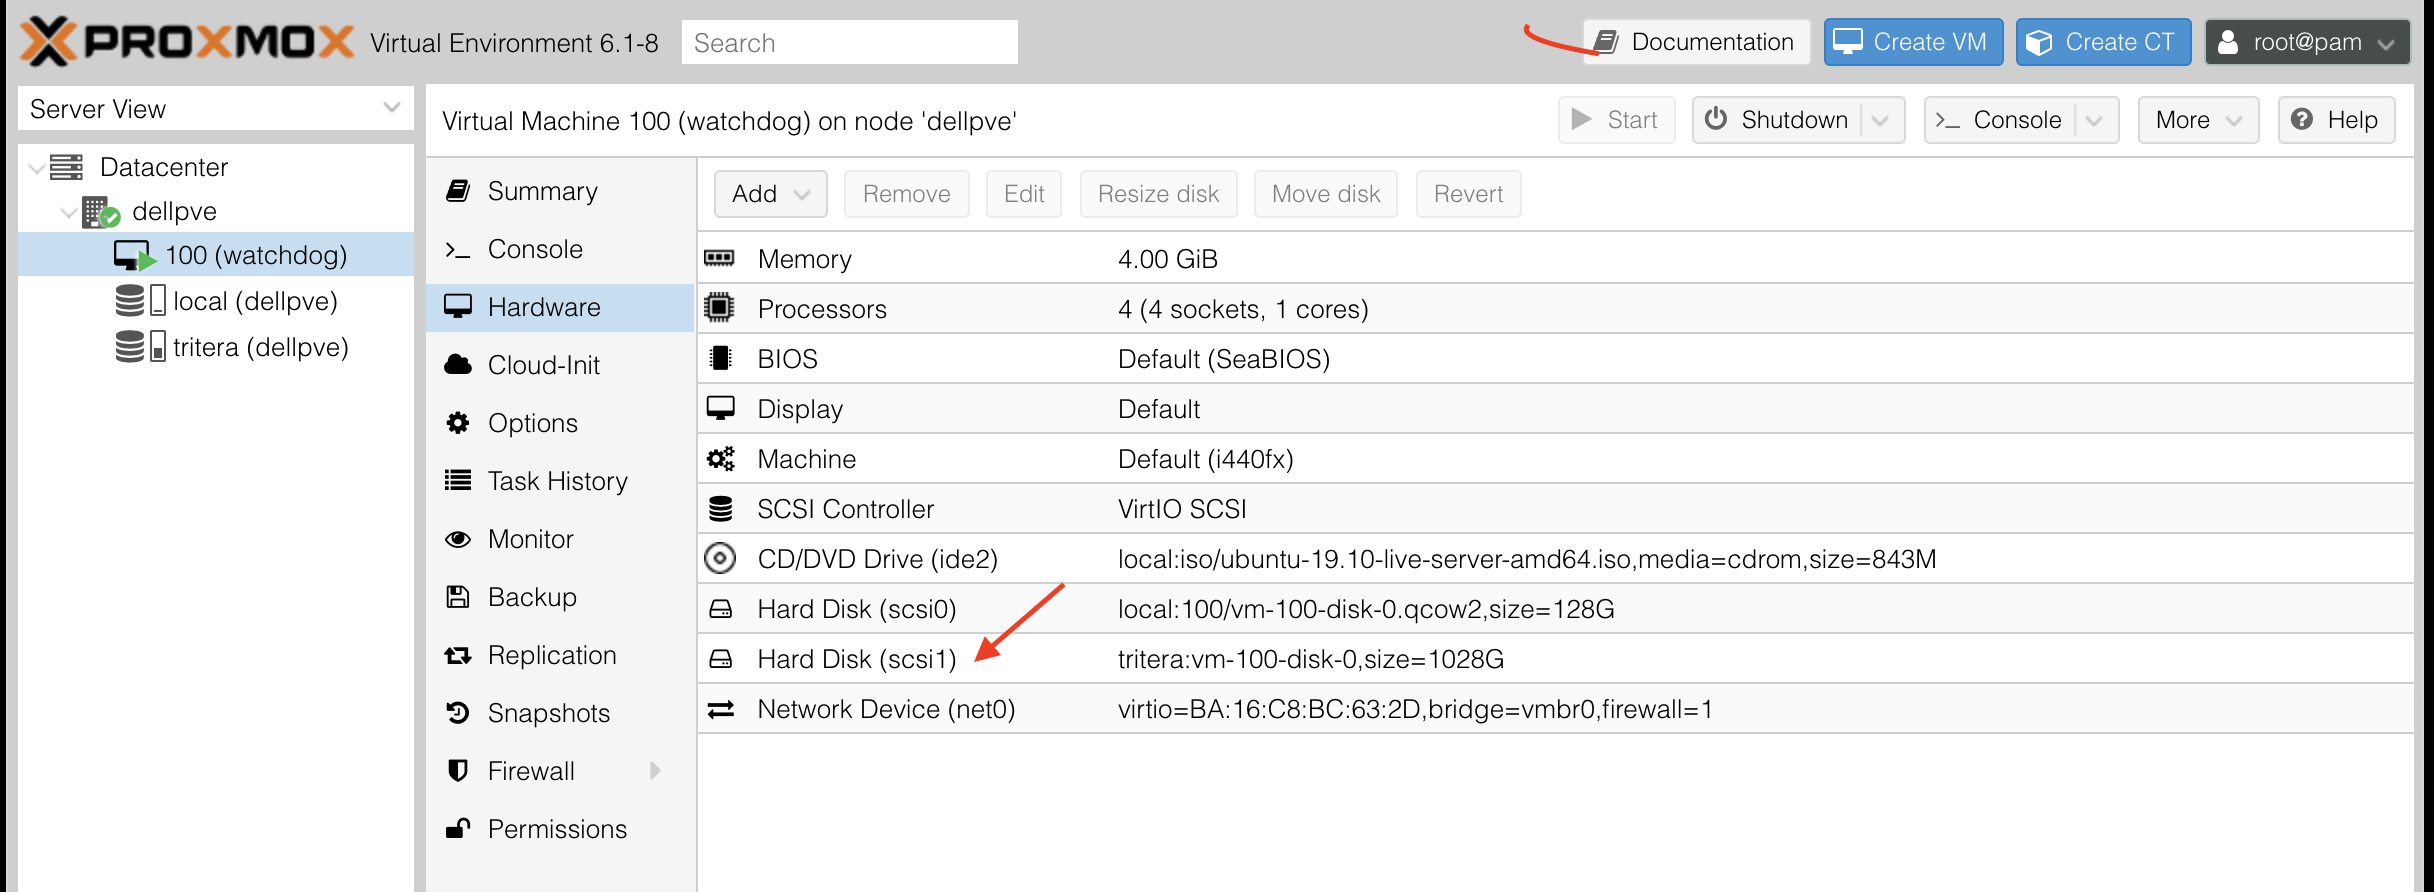Click the Proxmox logo icon
2434x892 pixels.
click(48, 42)
